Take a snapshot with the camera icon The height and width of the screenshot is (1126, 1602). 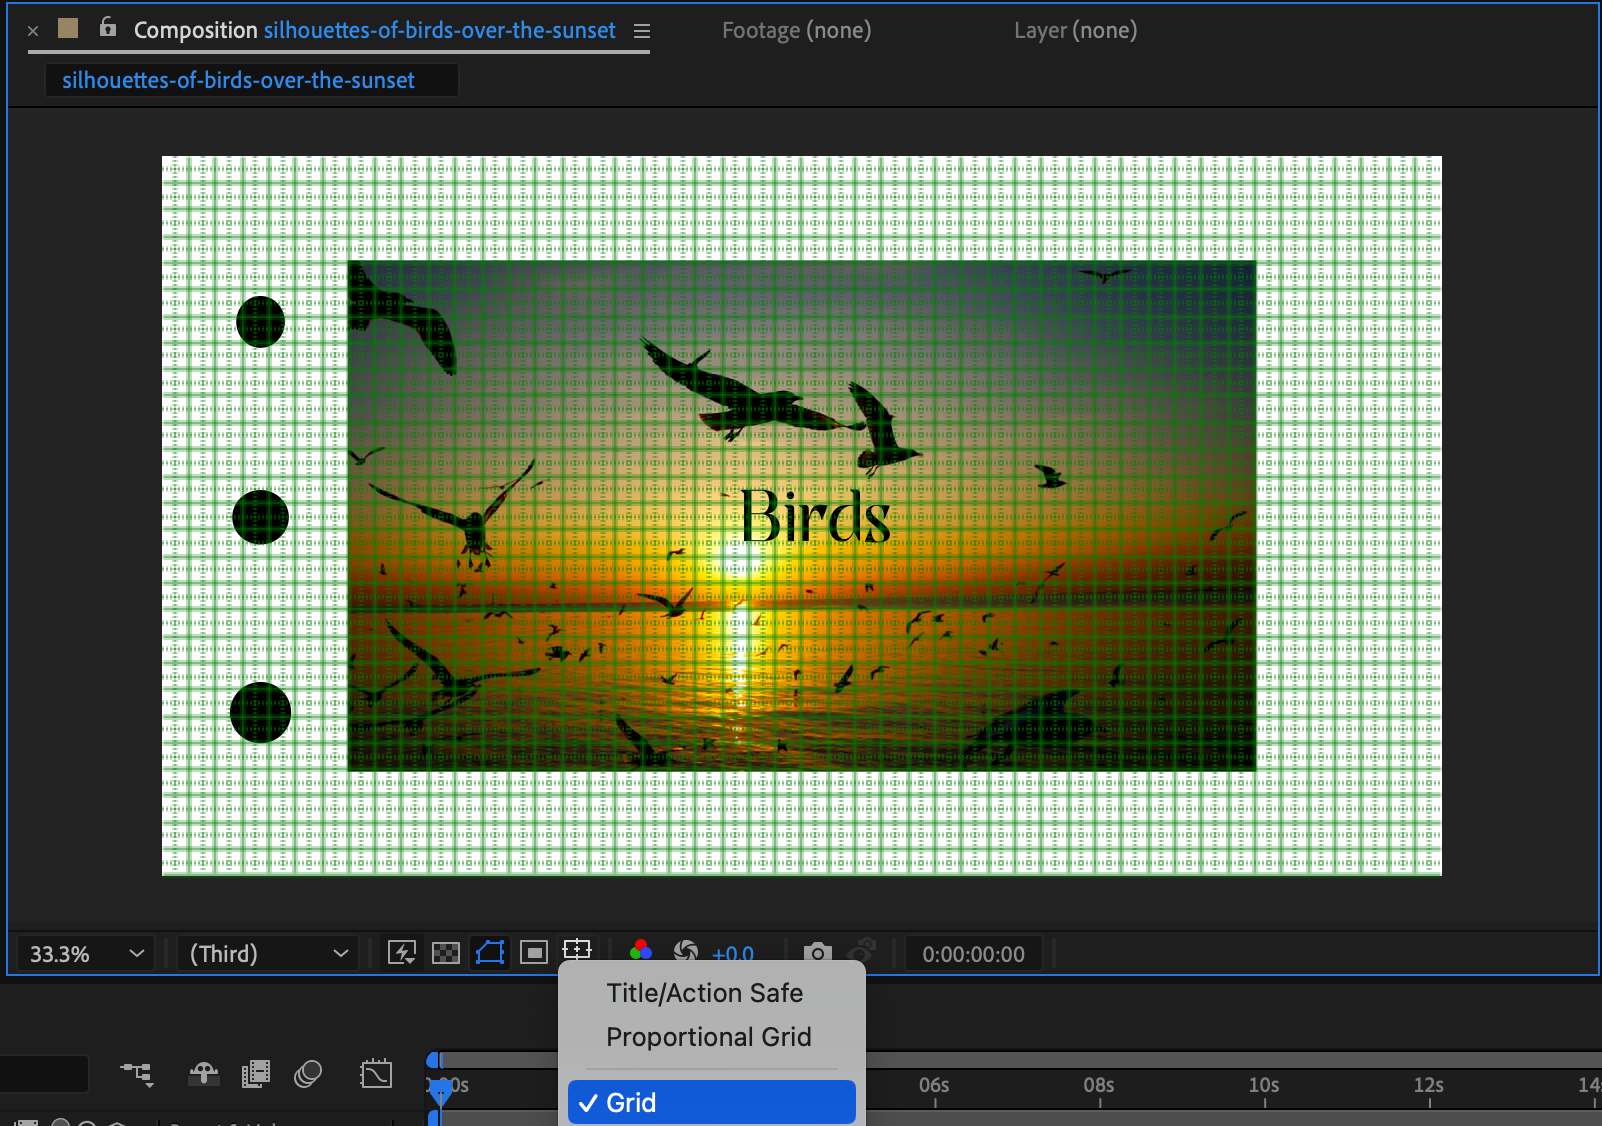818,953
